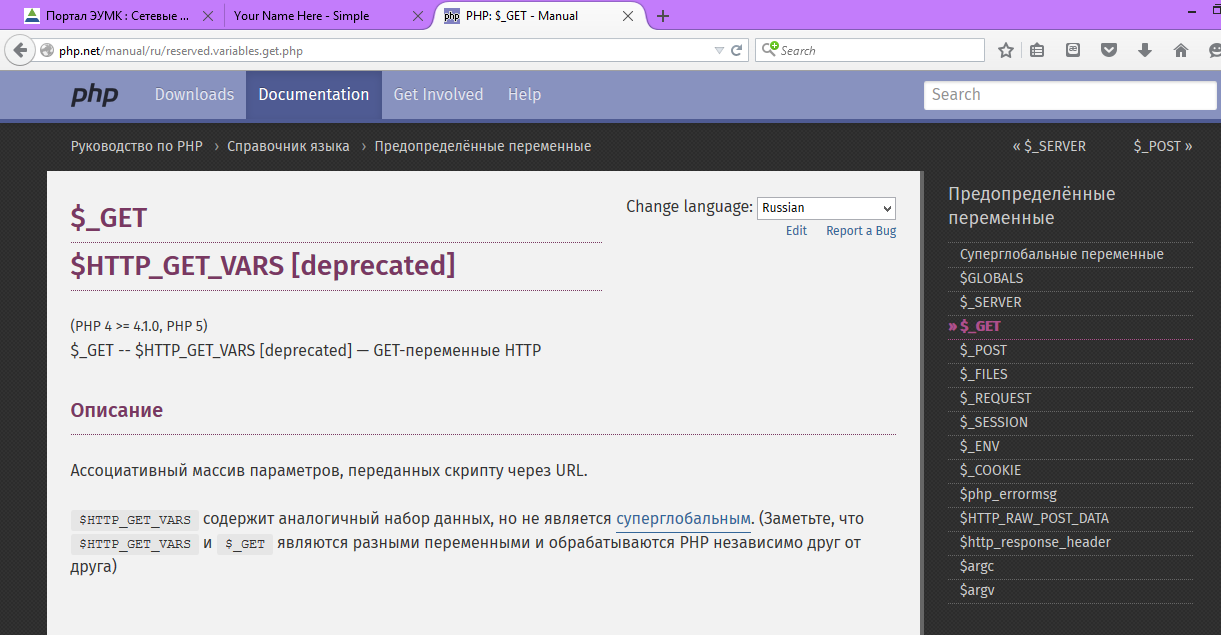Open $_SERVER in sidebar list

click(x=990, y=302)
